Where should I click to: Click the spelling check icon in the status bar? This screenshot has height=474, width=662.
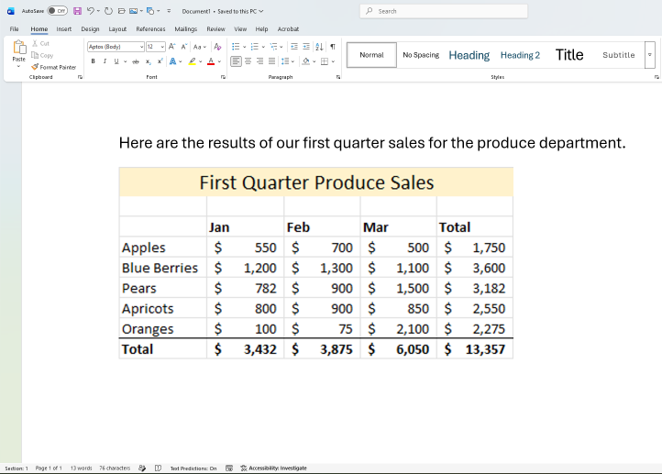(142, 468)
